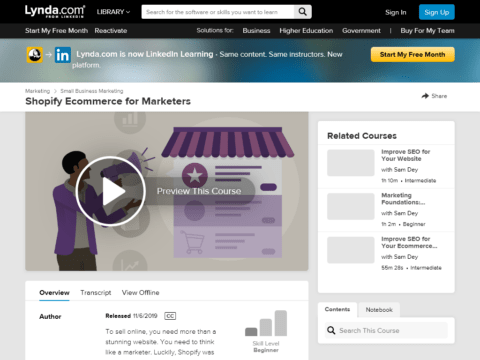
Task: Click the Search This Course field
Action: [x=386, y=330]
